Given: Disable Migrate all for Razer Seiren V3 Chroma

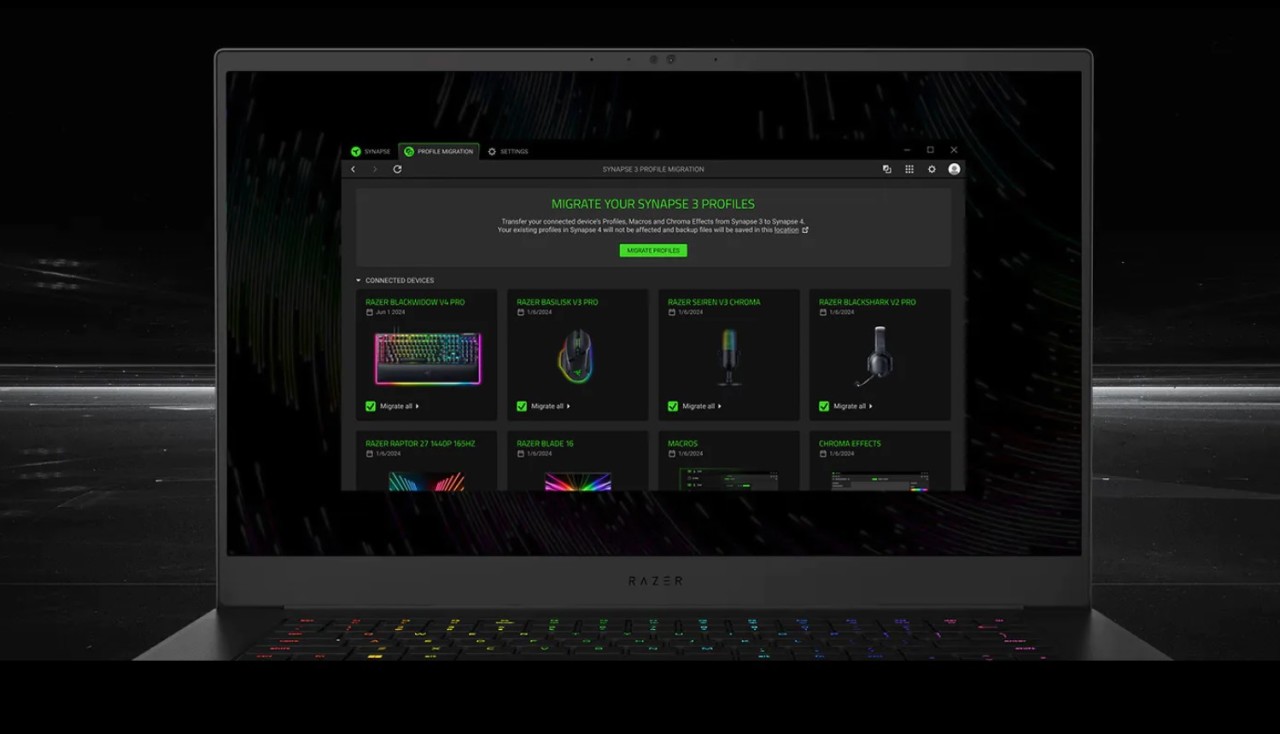Looking at the screenshot, I should (673, 406).
